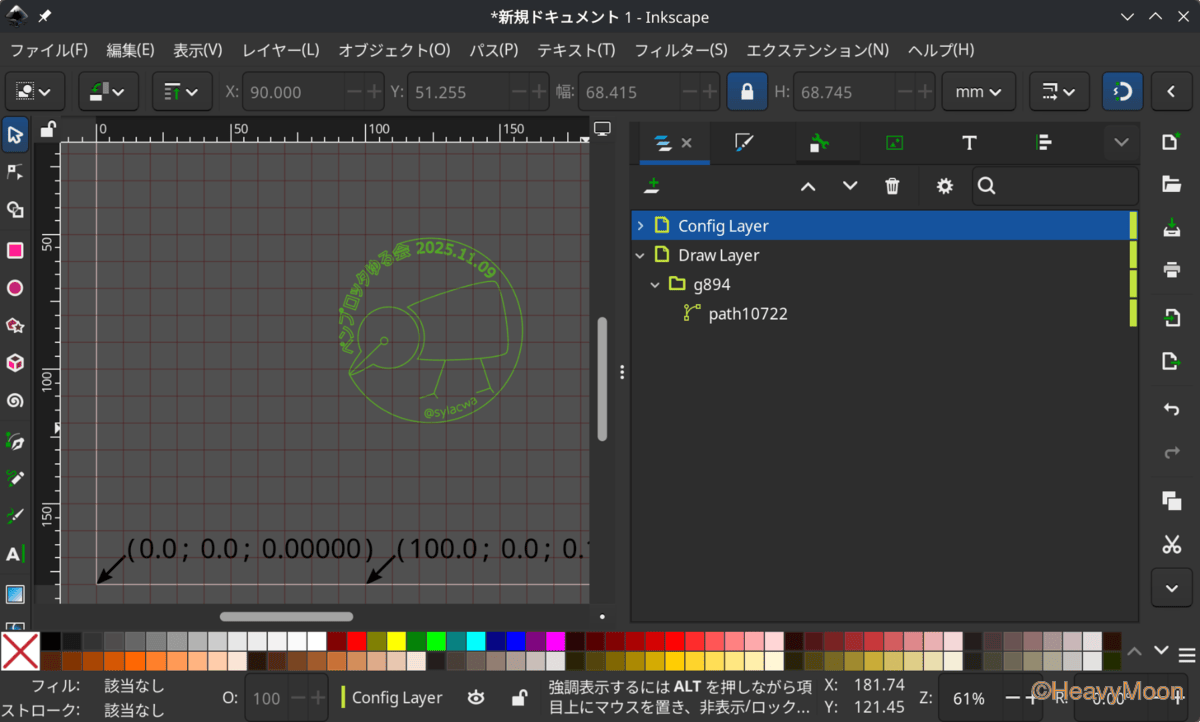This screenshot has height=722, width=1200.
Task: Open the フィルター(S) menu
Action: click(681, 50)
